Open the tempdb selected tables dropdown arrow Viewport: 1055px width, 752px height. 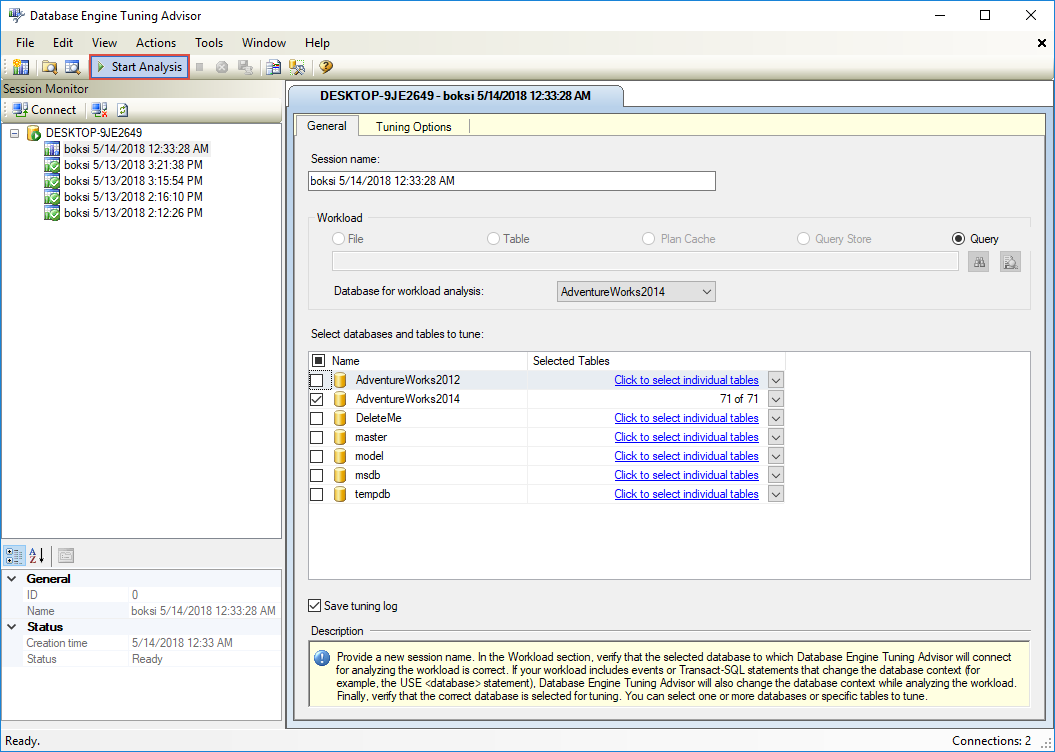point(776,494)
